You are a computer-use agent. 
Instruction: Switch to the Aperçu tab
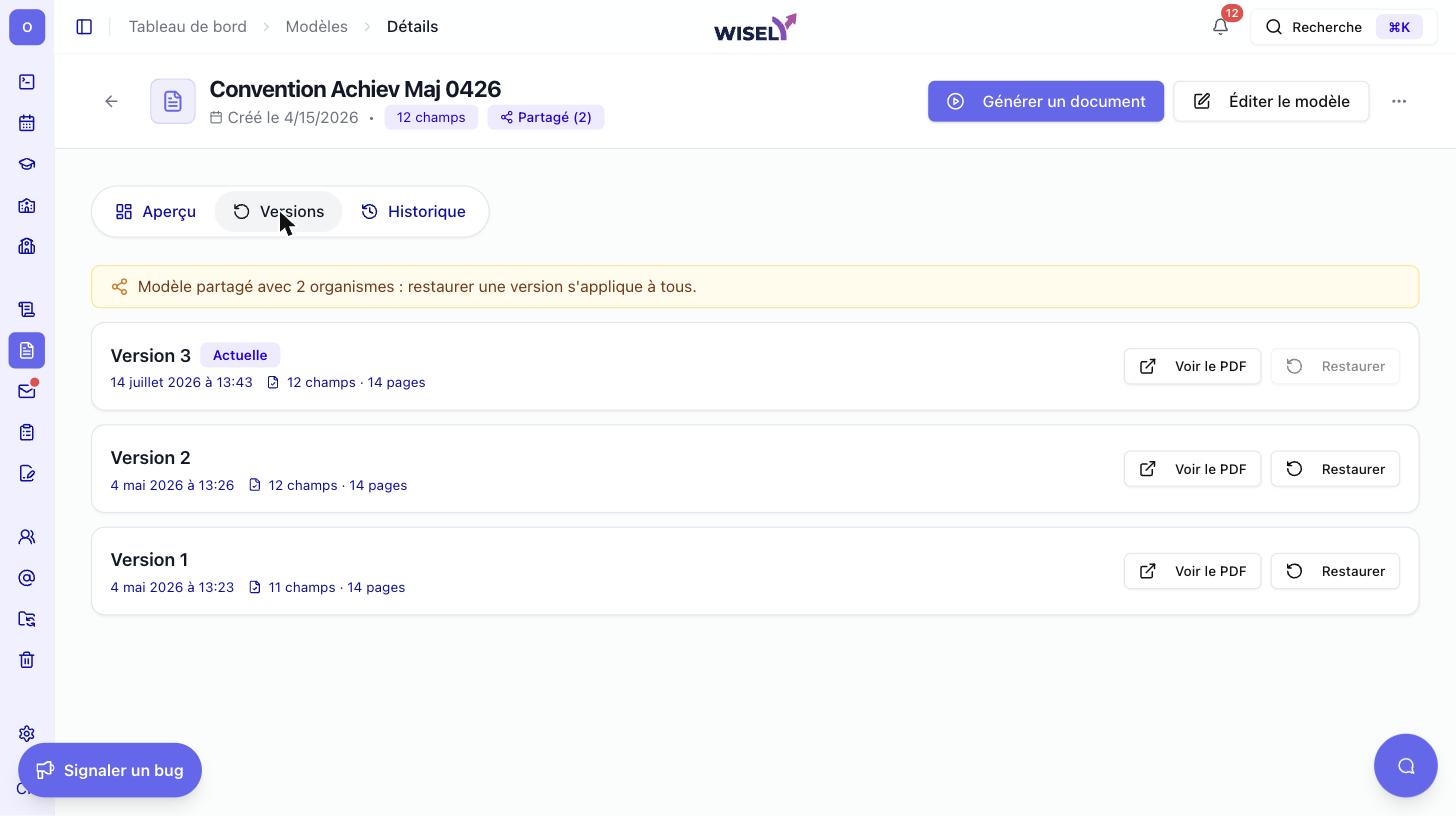pos(155,212)
